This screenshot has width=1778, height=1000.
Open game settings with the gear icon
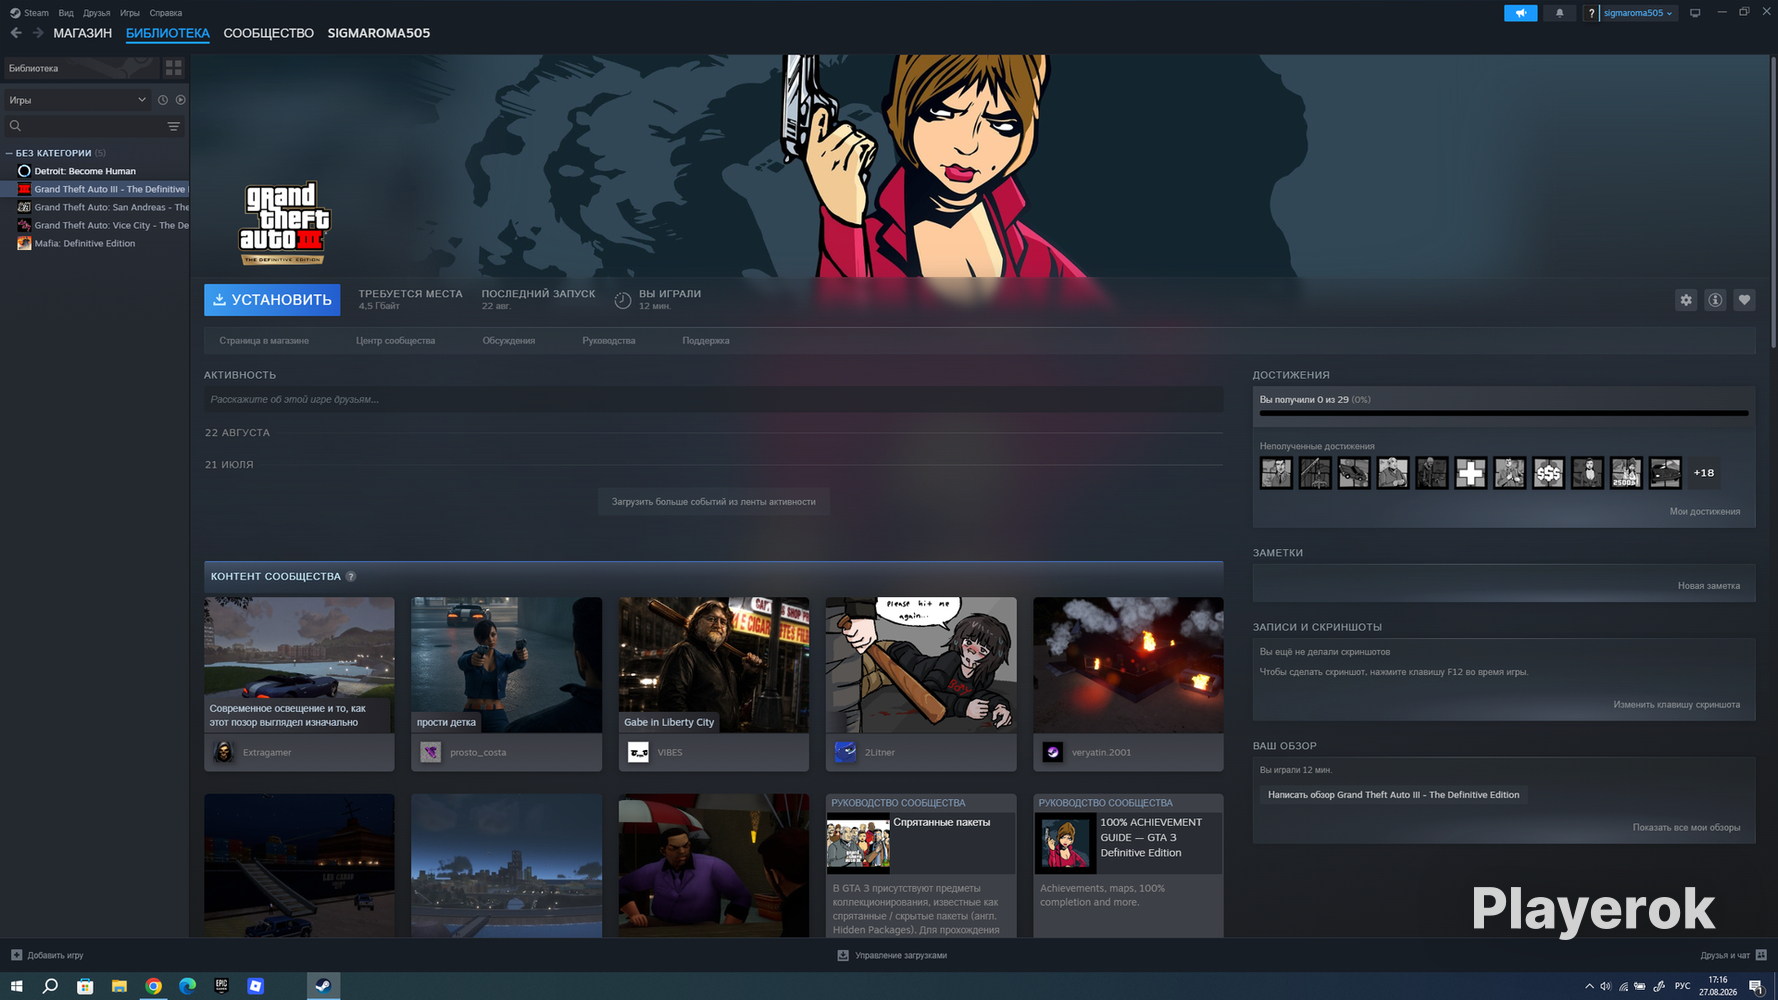tap(1686, 300)
